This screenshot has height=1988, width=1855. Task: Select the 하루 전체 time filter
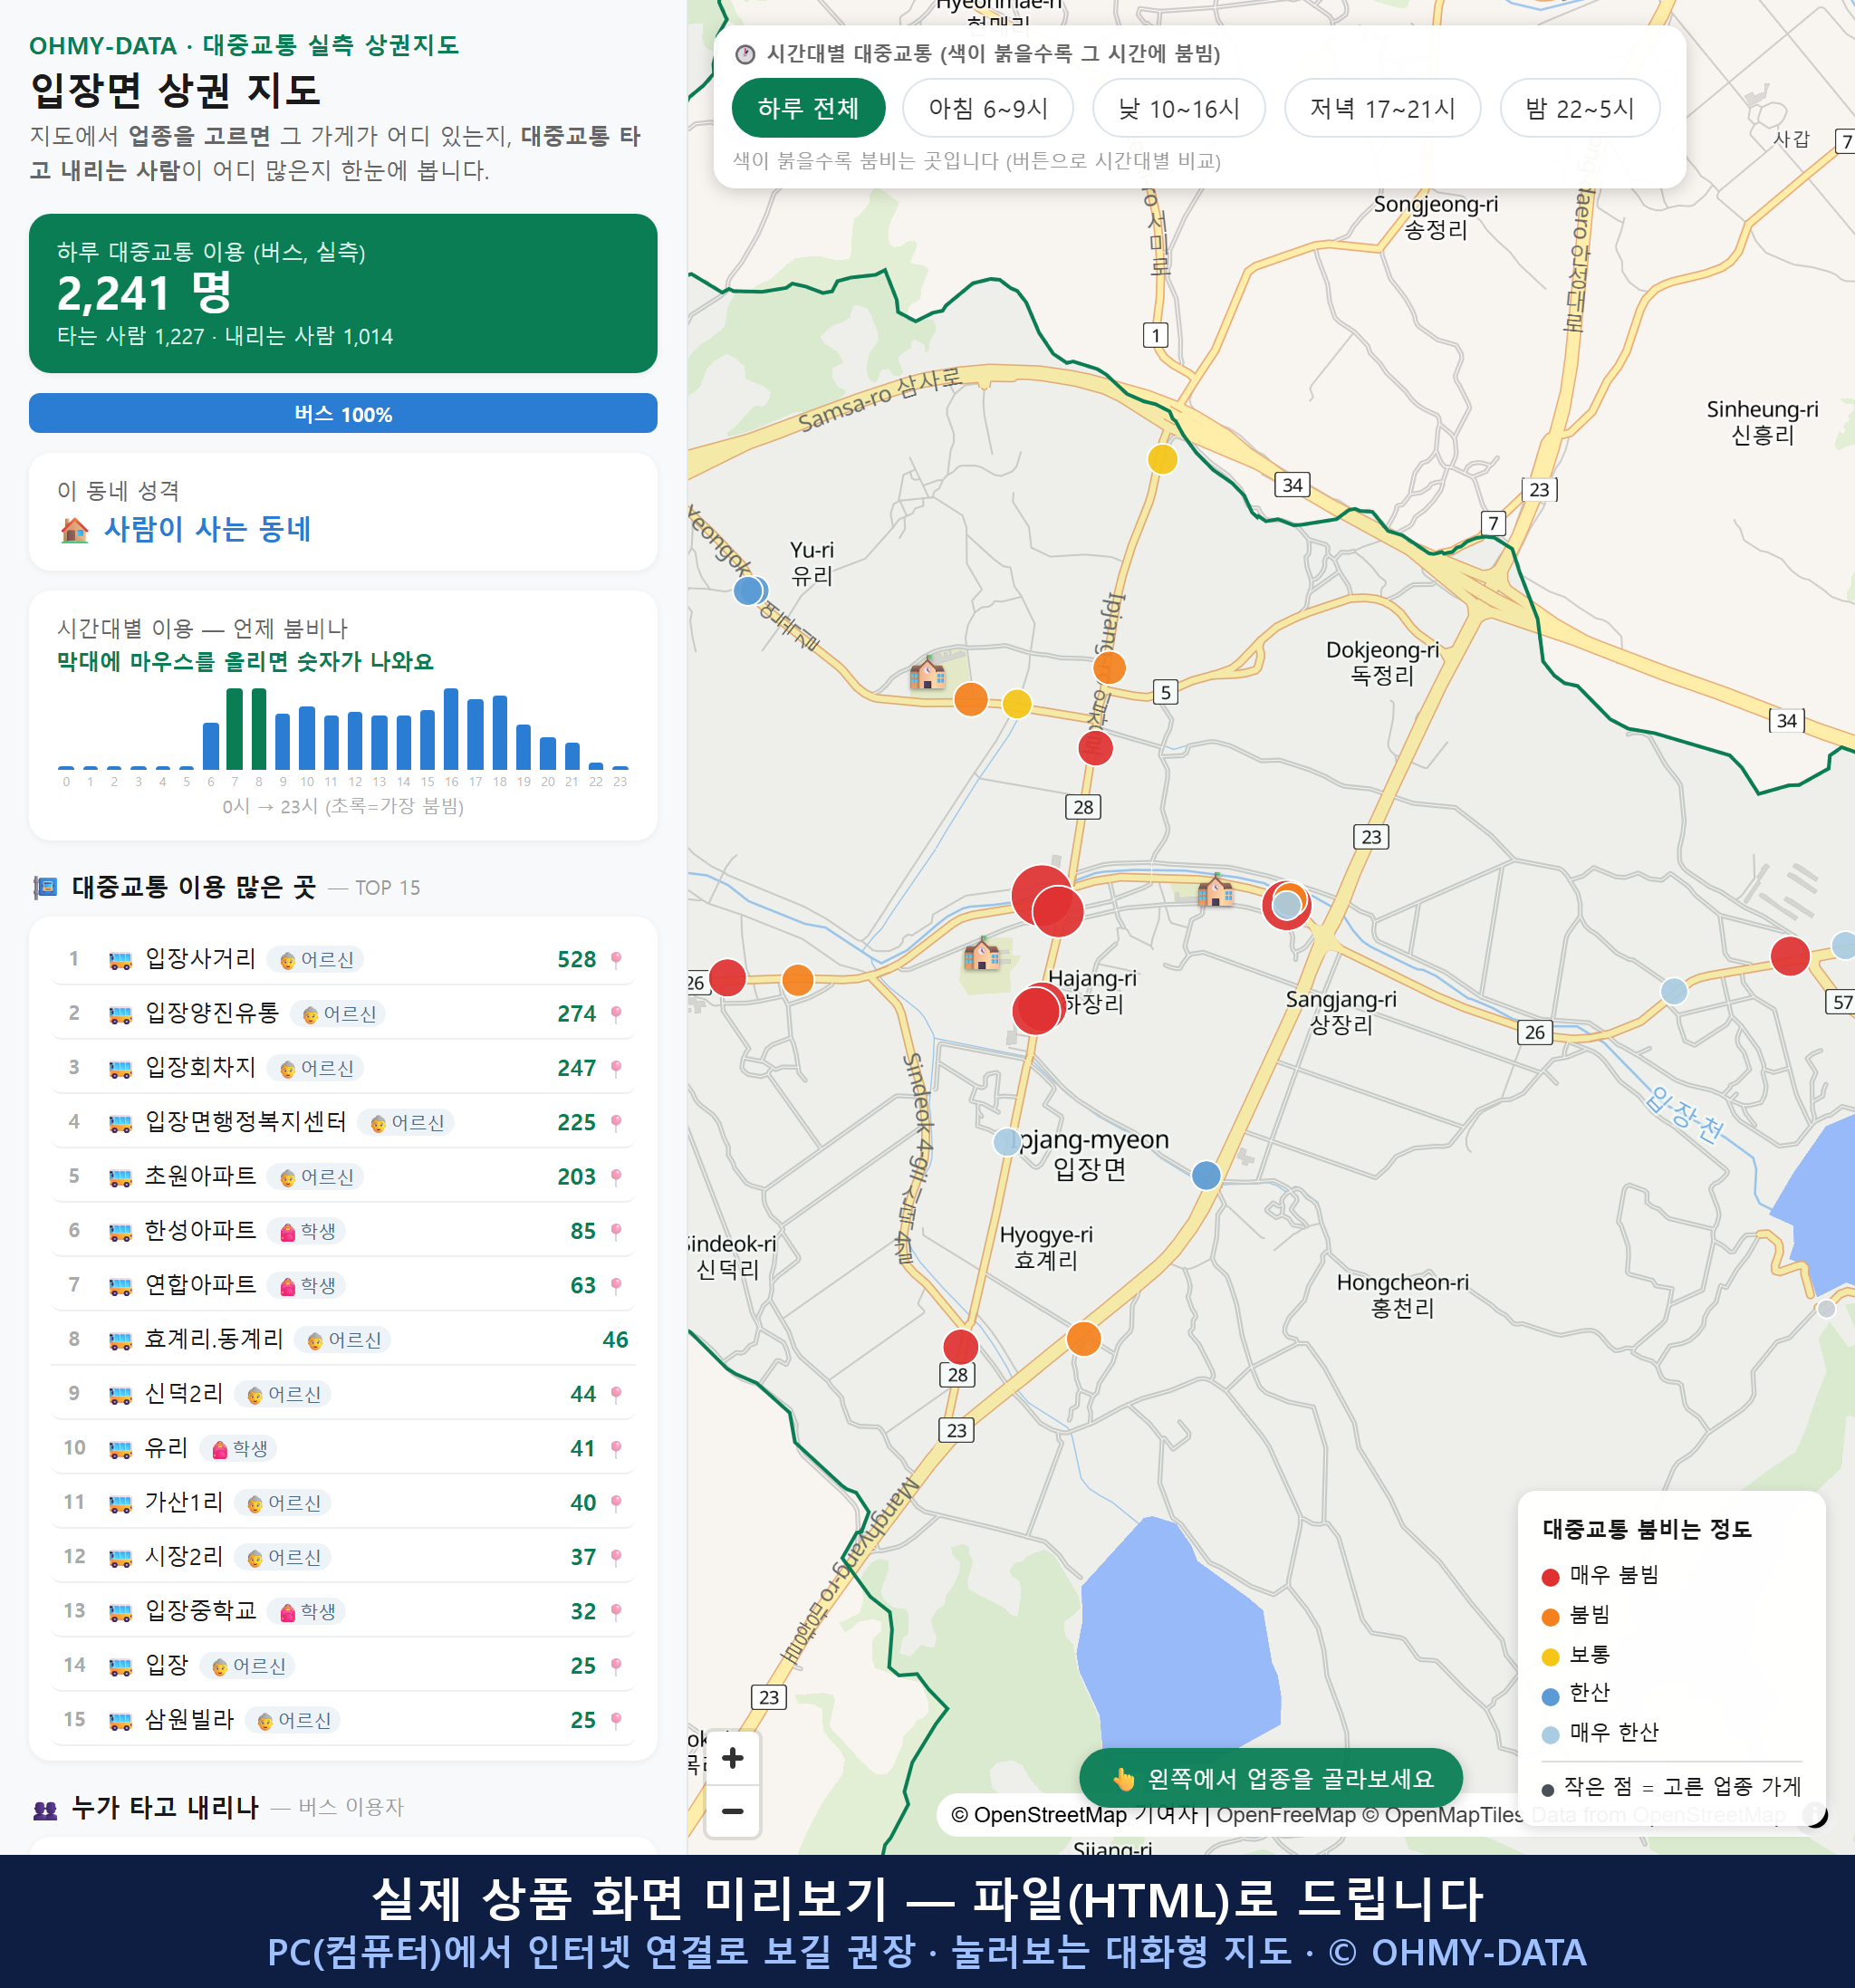pyautogui.click(x=808, y=108)
